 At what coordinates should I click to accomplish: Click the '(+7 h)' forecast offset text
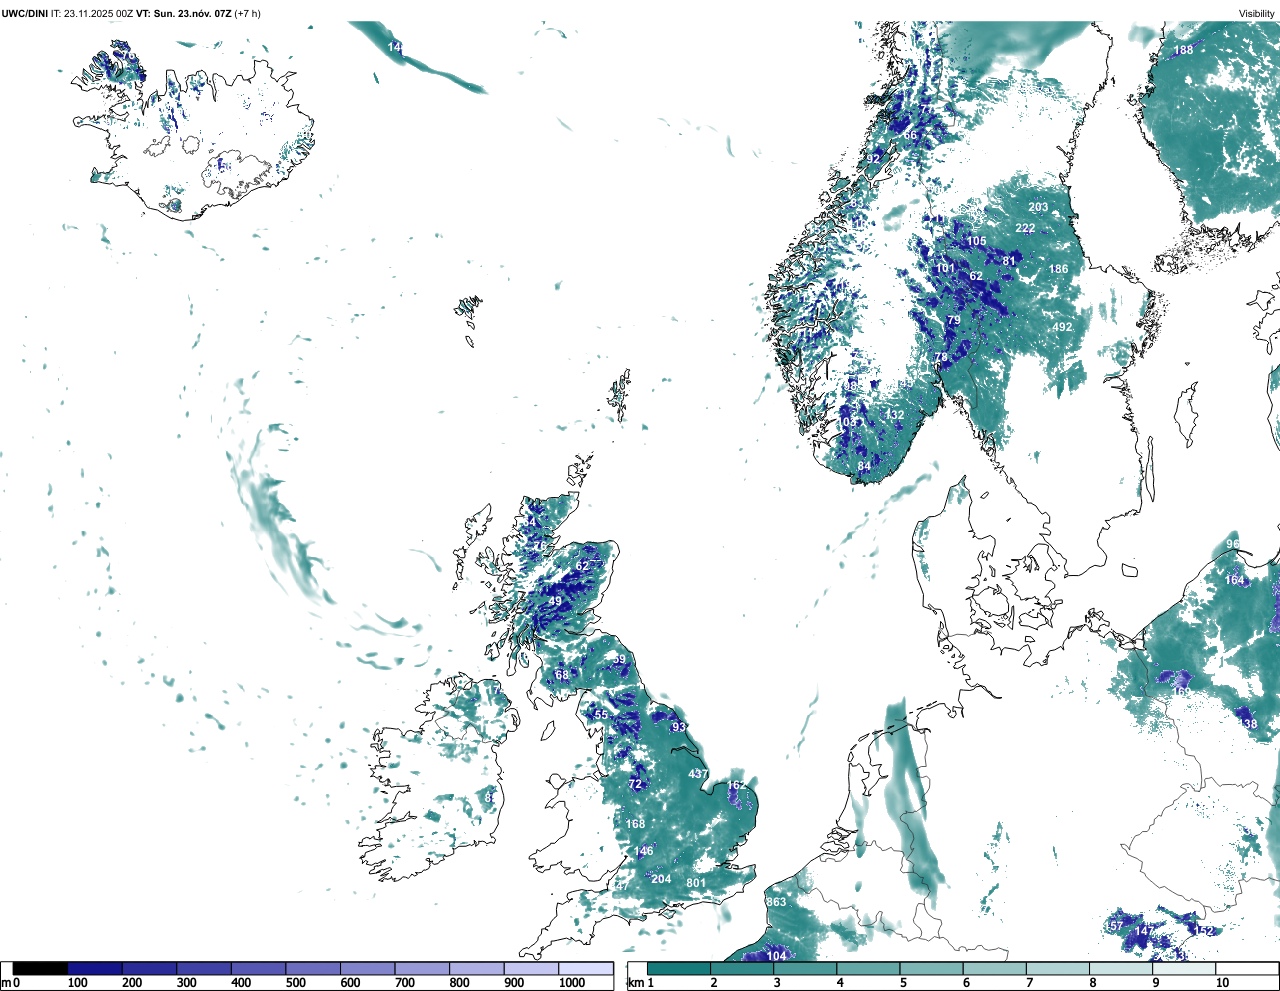247,13
